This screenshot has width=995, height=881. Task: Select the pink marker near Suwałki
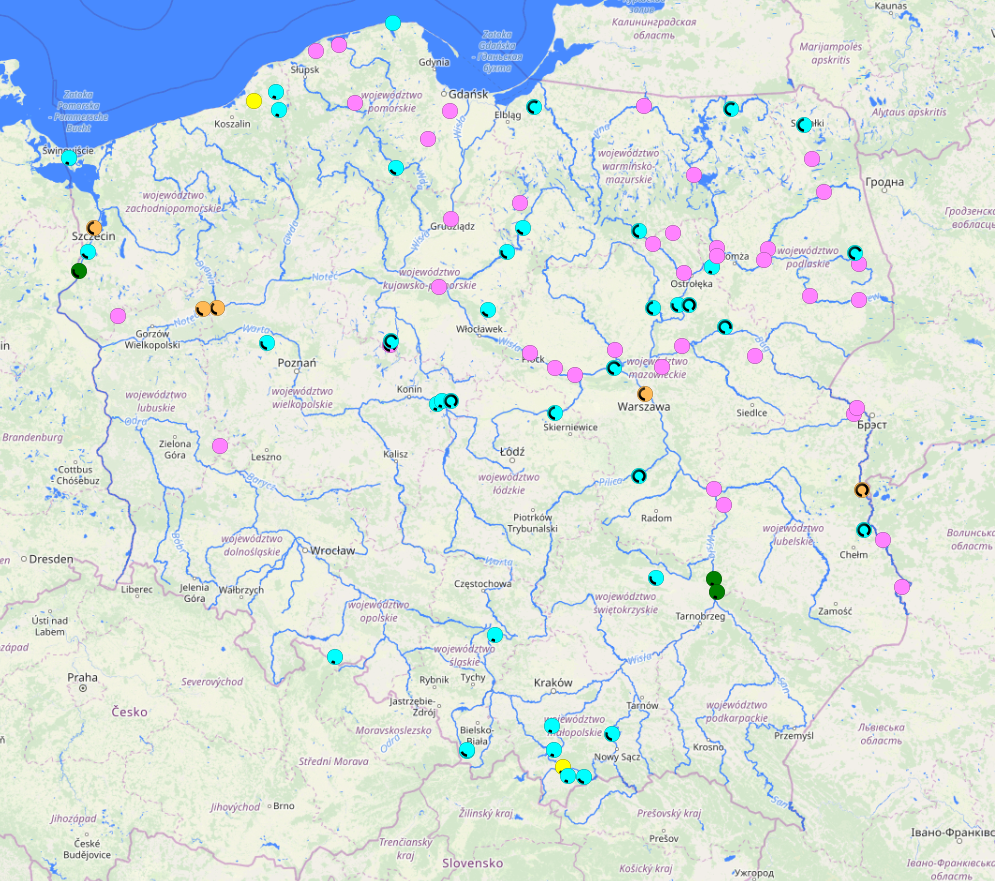(x=813, y=158)
